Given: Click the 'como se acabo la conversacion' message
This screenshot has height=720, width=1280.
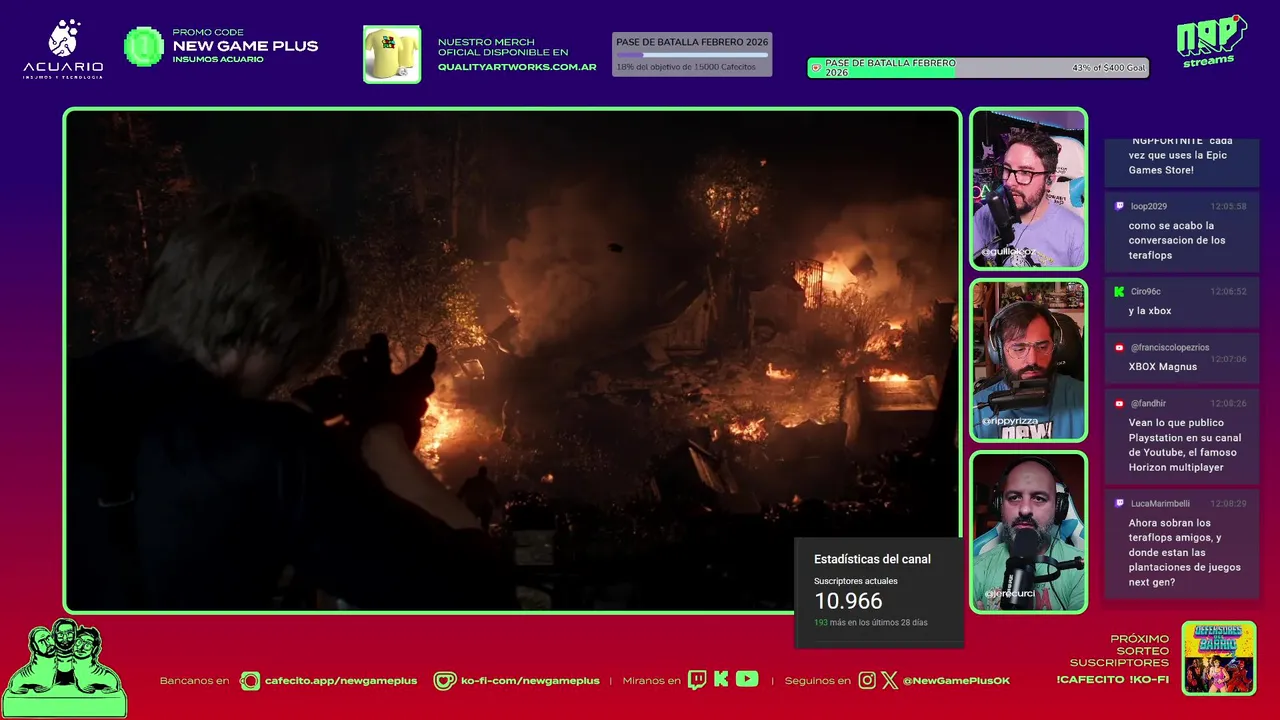Looking at the screenshot, I should (1177, 240).
